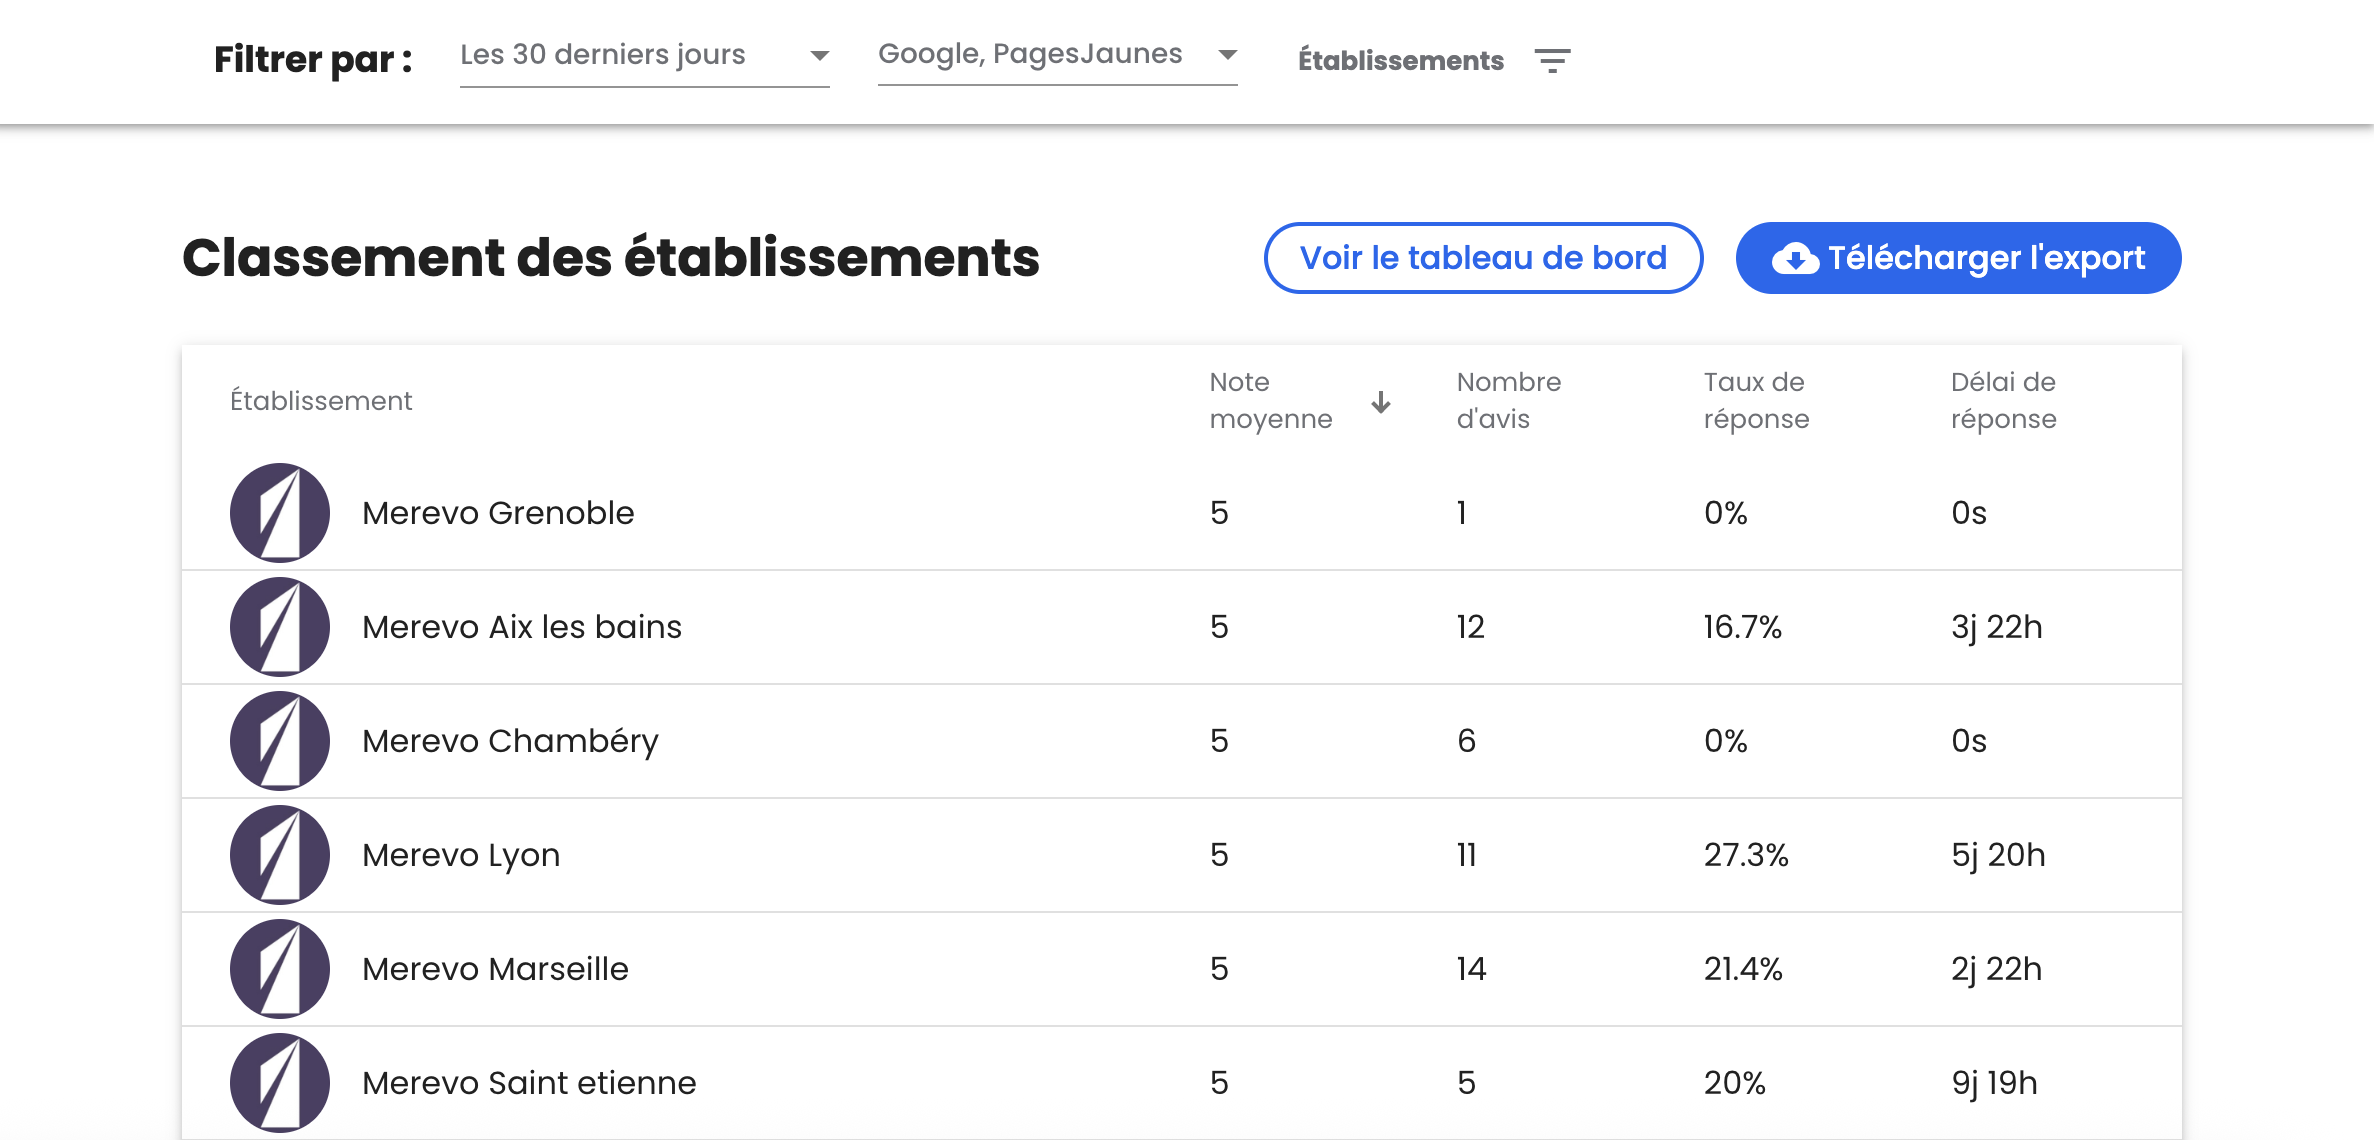Click the cloud download icon in export button

point(1795,259)
